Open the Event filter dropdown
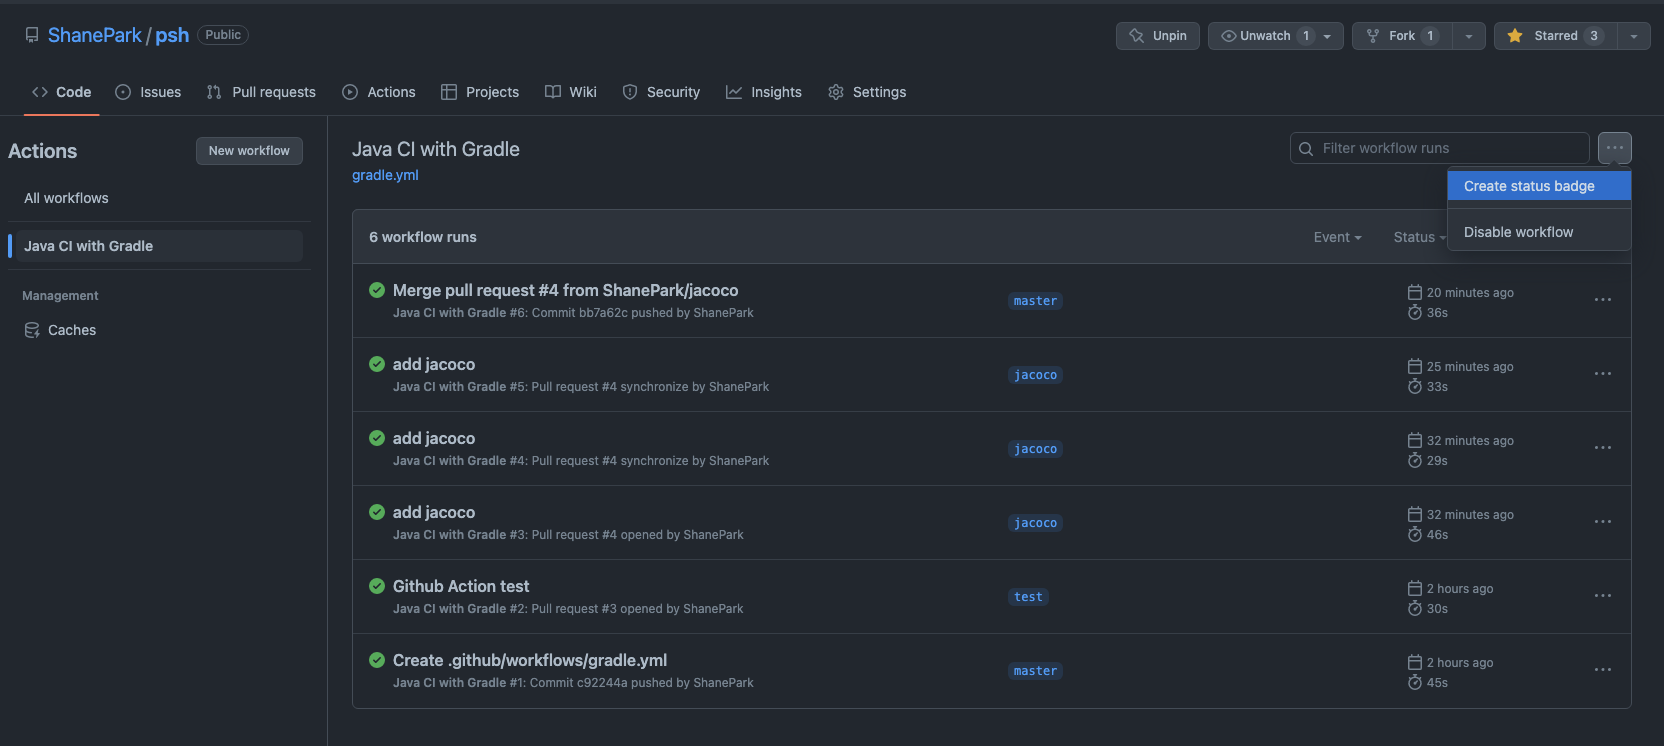Screen dimensions: 1664x746 (x=1338, y=237)
